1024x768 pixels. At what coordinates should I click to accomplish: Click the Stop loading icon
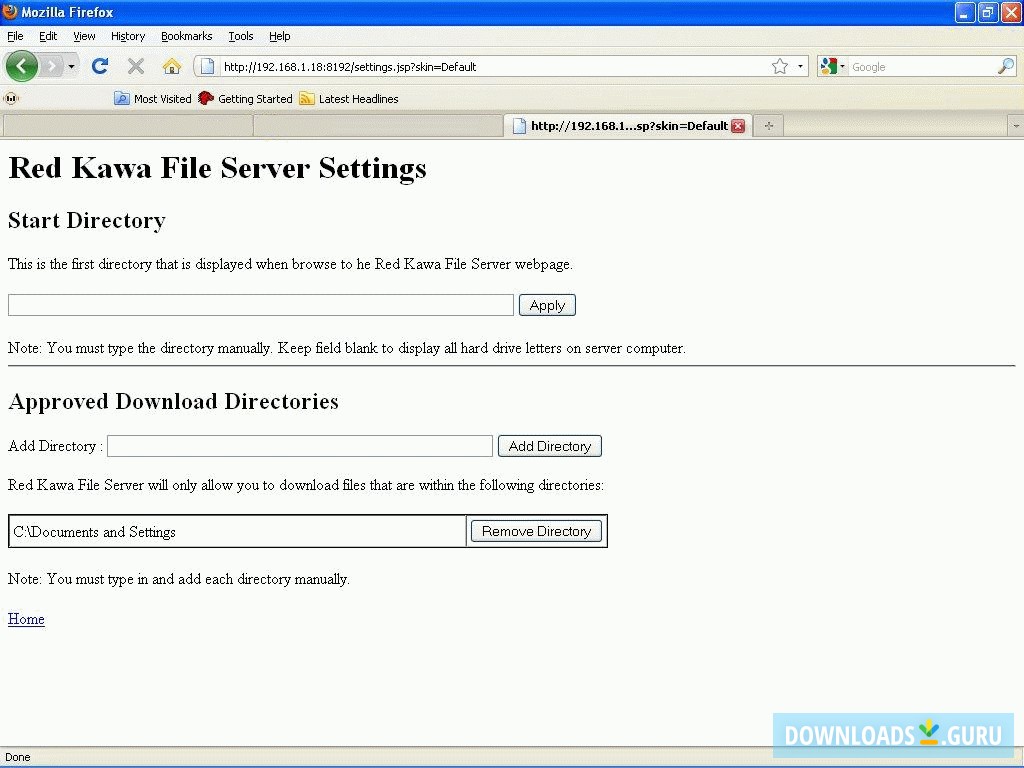[x=135, y=66]
